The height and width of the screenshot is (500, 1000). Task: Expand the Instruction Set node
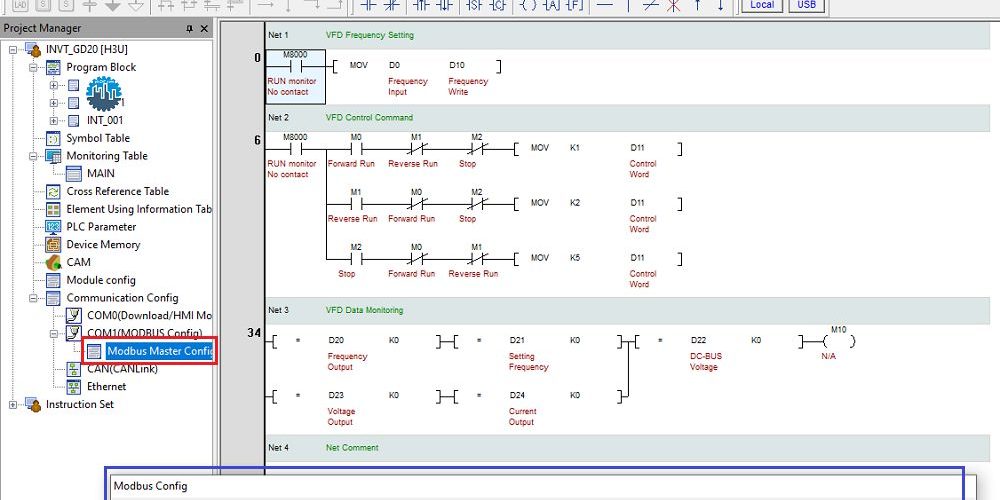point(13,404)
